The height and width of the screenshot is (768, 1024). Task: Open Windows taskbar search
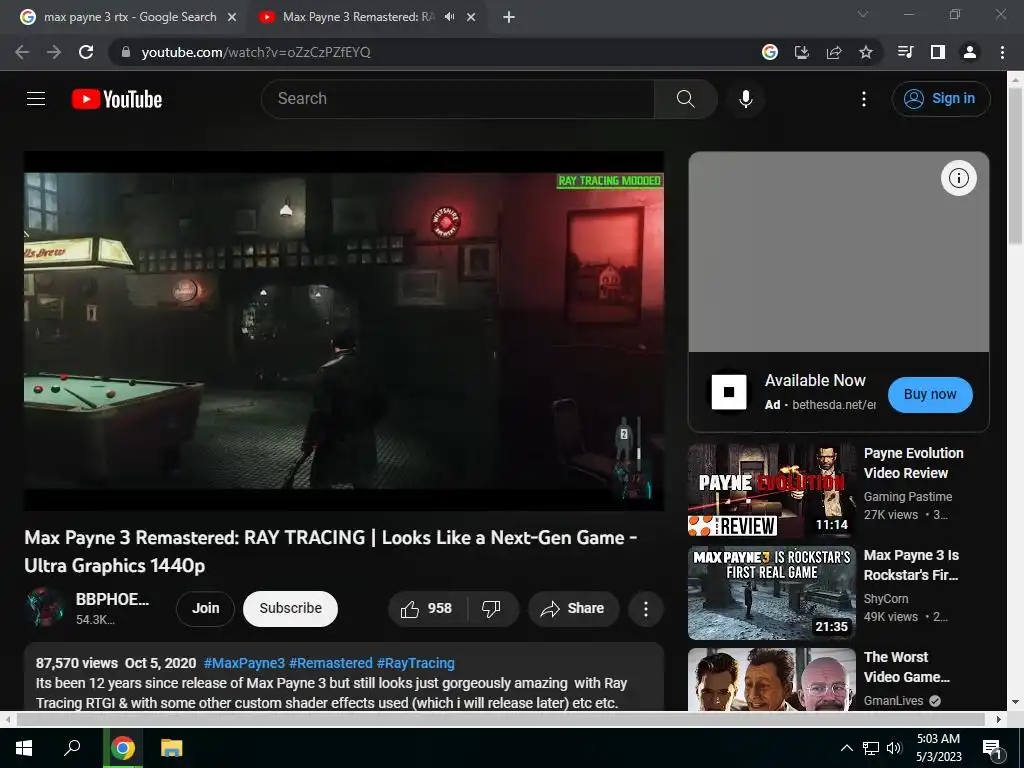[x=72, y=748]
